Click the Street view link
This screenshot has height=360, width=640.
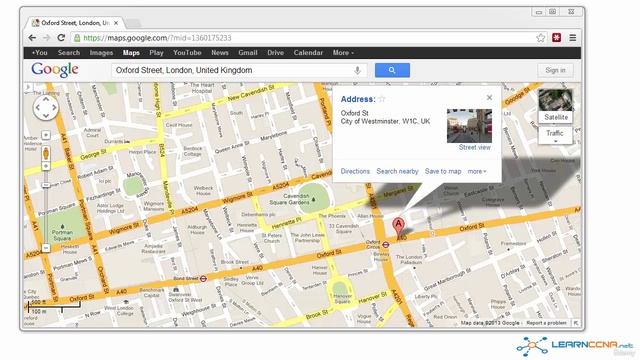coord(474,147)
